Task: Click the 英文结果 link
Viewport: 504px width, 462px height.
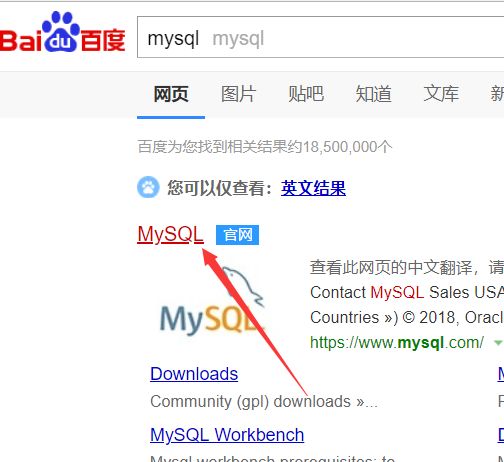Action: [313, 188]
